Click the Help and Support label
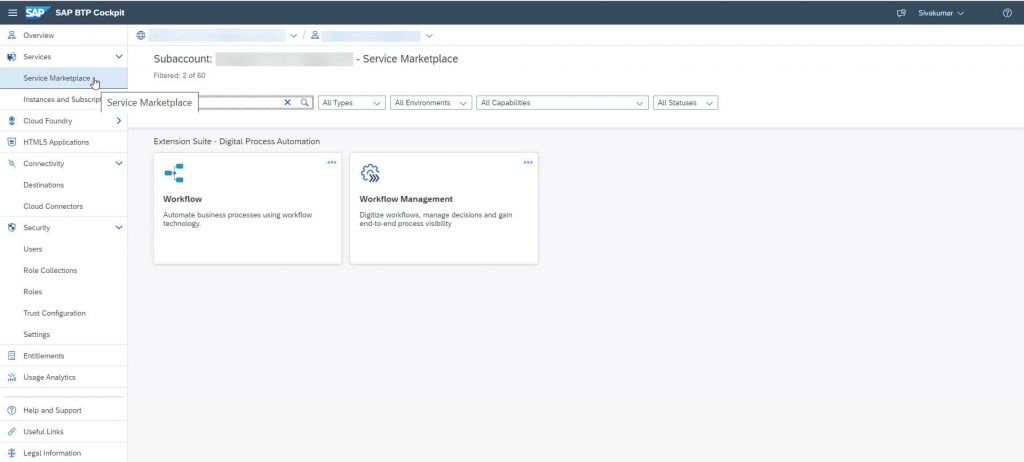 point(52,410)
